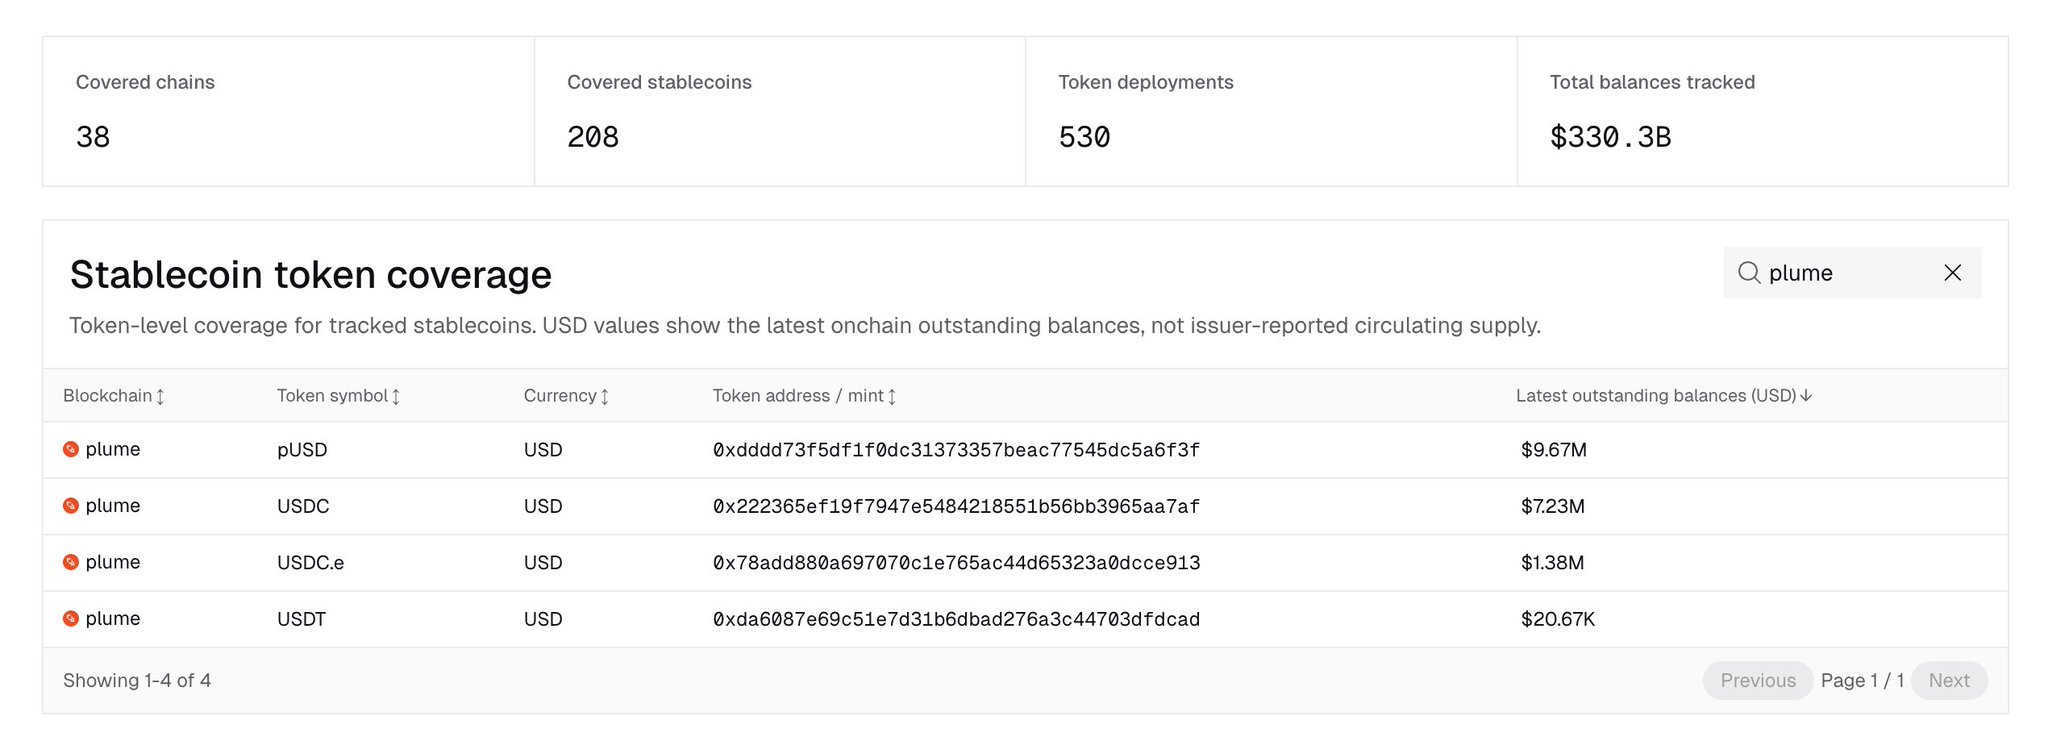Sort table by Currency column
The image size is (2048, 737).
pos(566,396)
